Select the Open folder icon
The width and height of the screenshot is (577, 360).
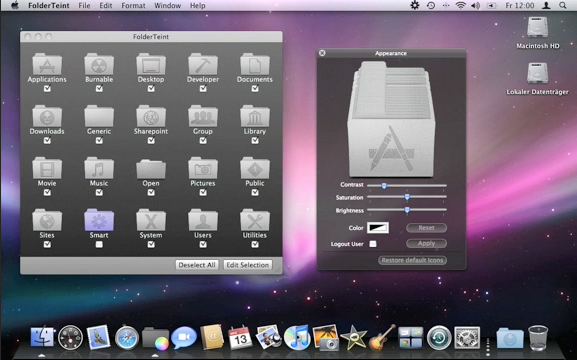pyautogui.click(x=151, y=169)
